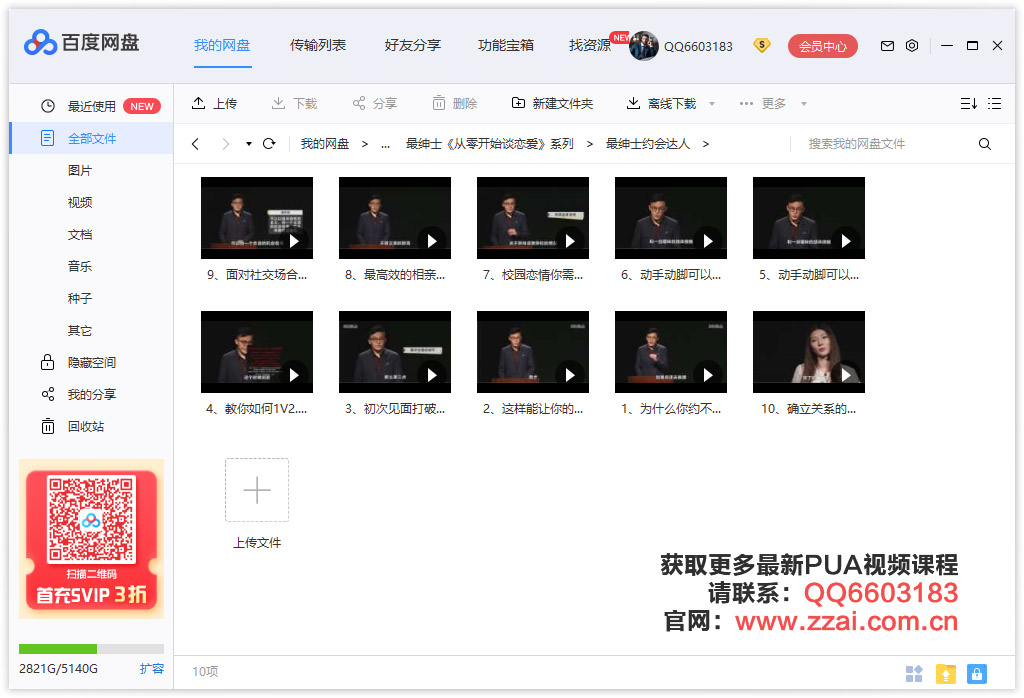Select video 8、最高效的相亲 thumbnail
This screenshot has height=698, width=1024.
click(394, 217)
